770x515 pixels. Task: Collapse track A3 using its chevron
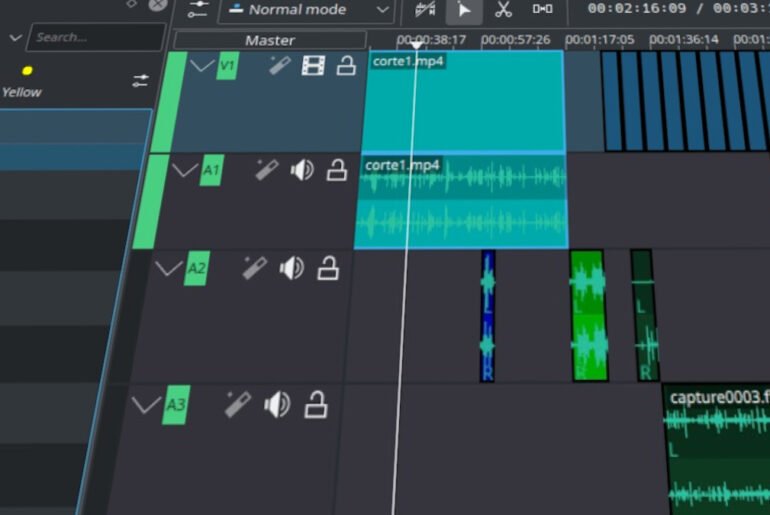click(x=146, y=405)
